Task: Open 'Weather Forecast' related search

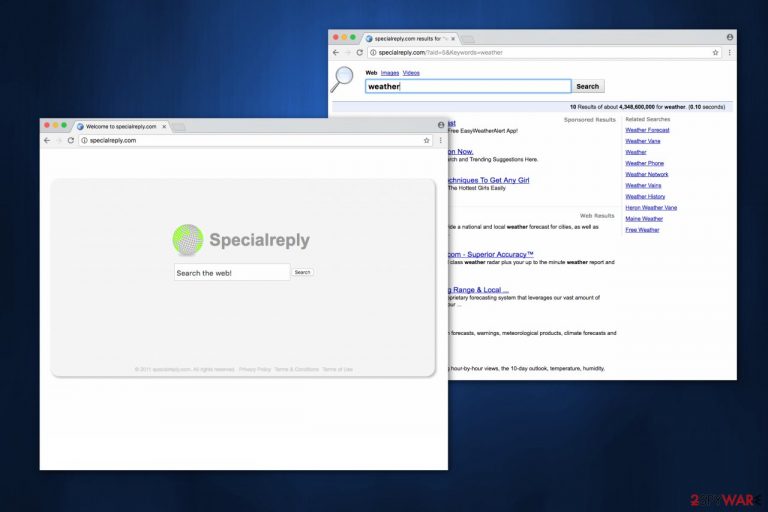Action: pyautogui.click(x=647, y=130)
